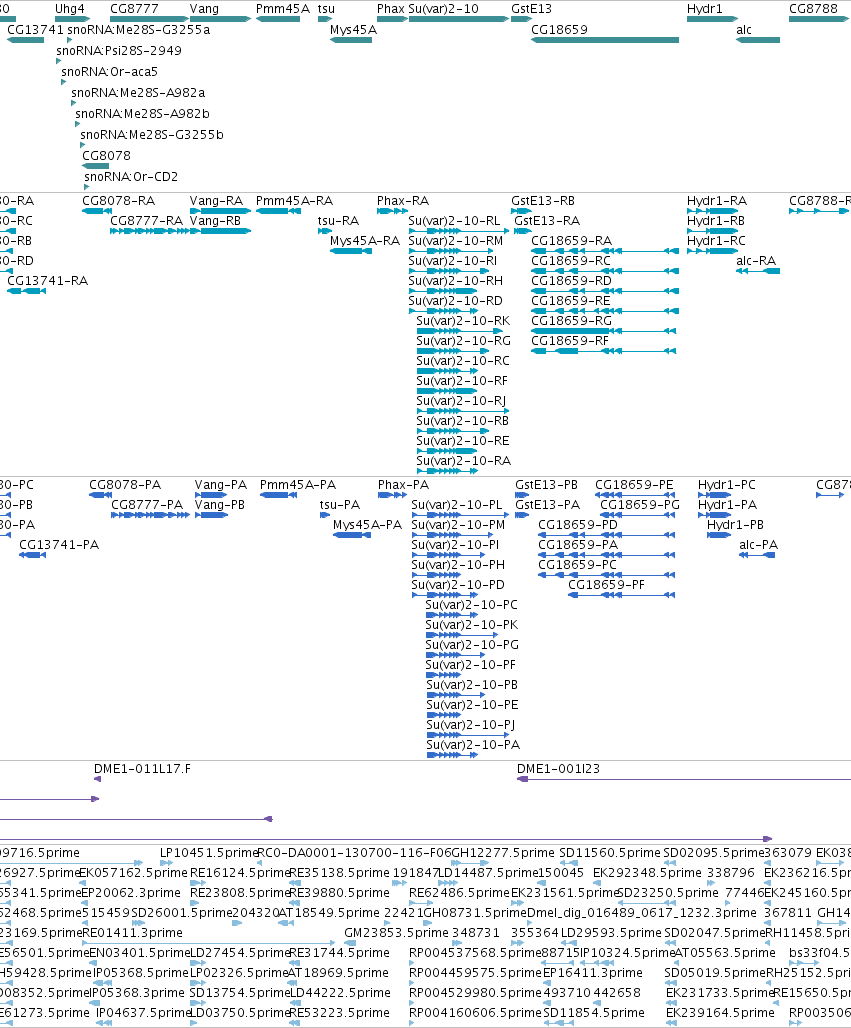Click the CG18659-RA transcript label
This screenshot has width=851, height=1028.
tap(572, 241)
